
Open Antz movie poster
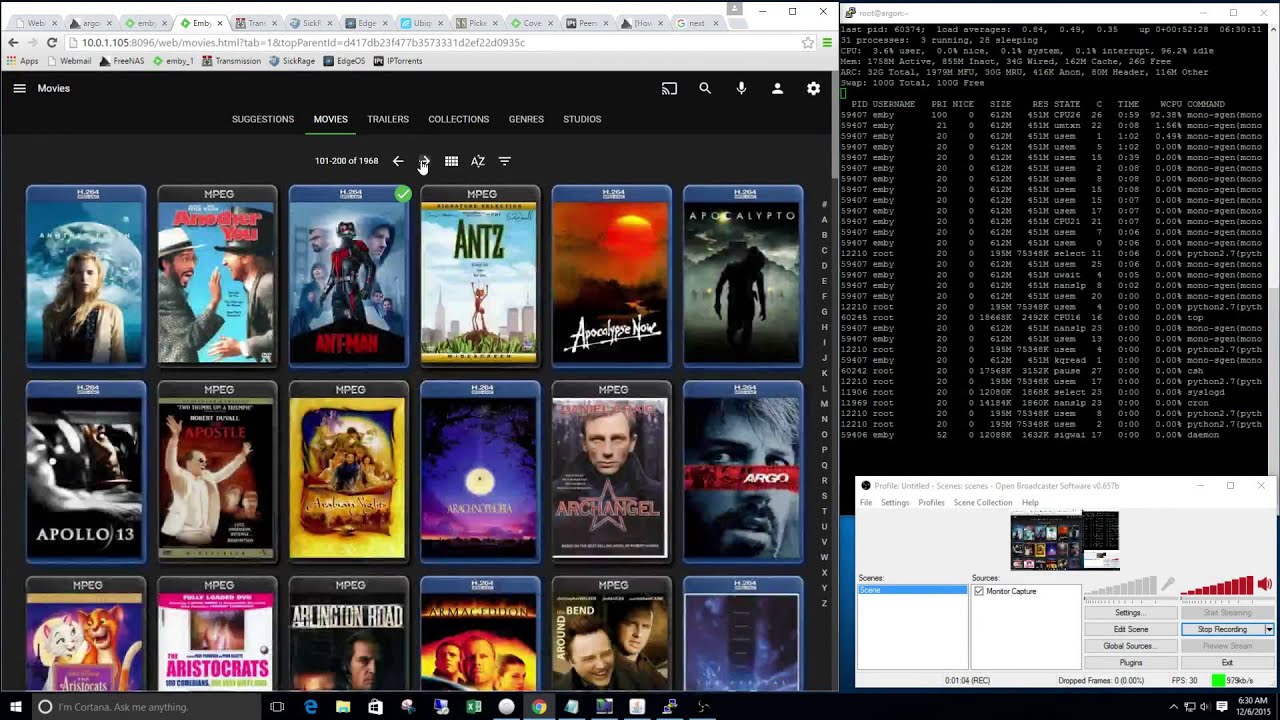pyautogui.click(x=480, y=276)
